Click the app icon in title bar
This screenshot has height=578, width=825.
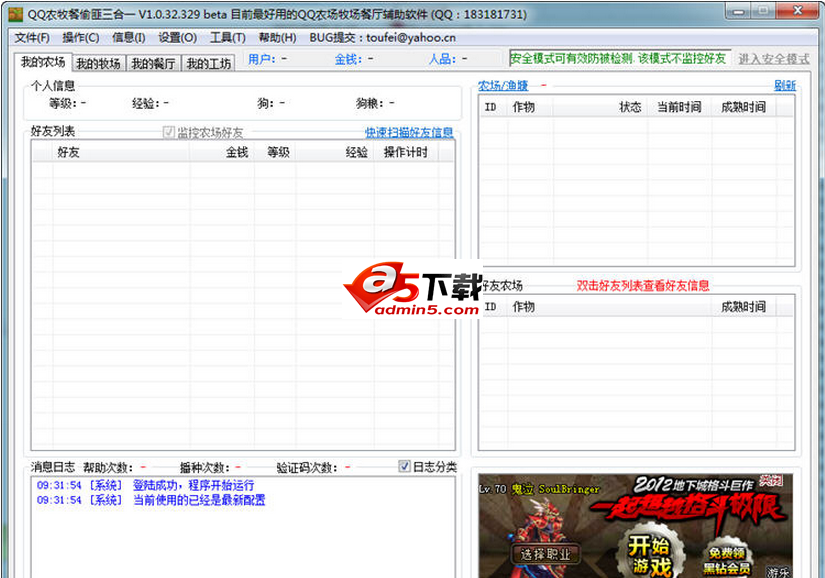pyautogui.click(x=16, y=14)
